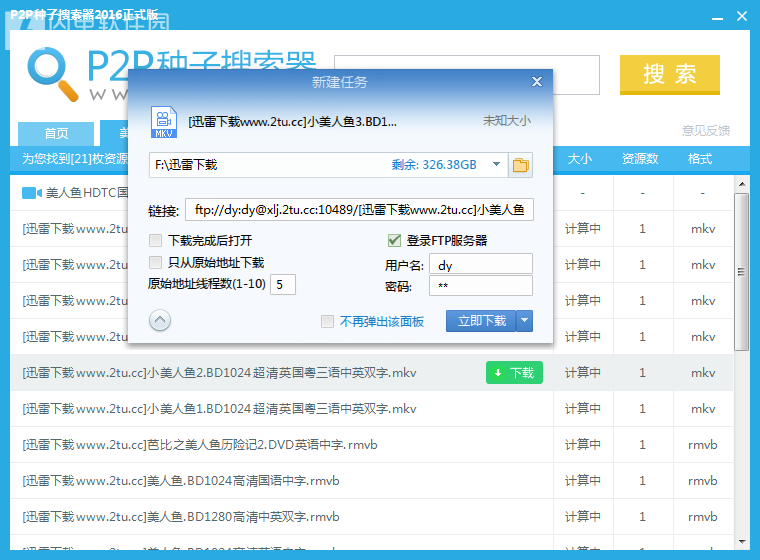Enable 只从原始地址下载 checkbox
Viewport: 760px width, 560px height.
tap(156, 262)
